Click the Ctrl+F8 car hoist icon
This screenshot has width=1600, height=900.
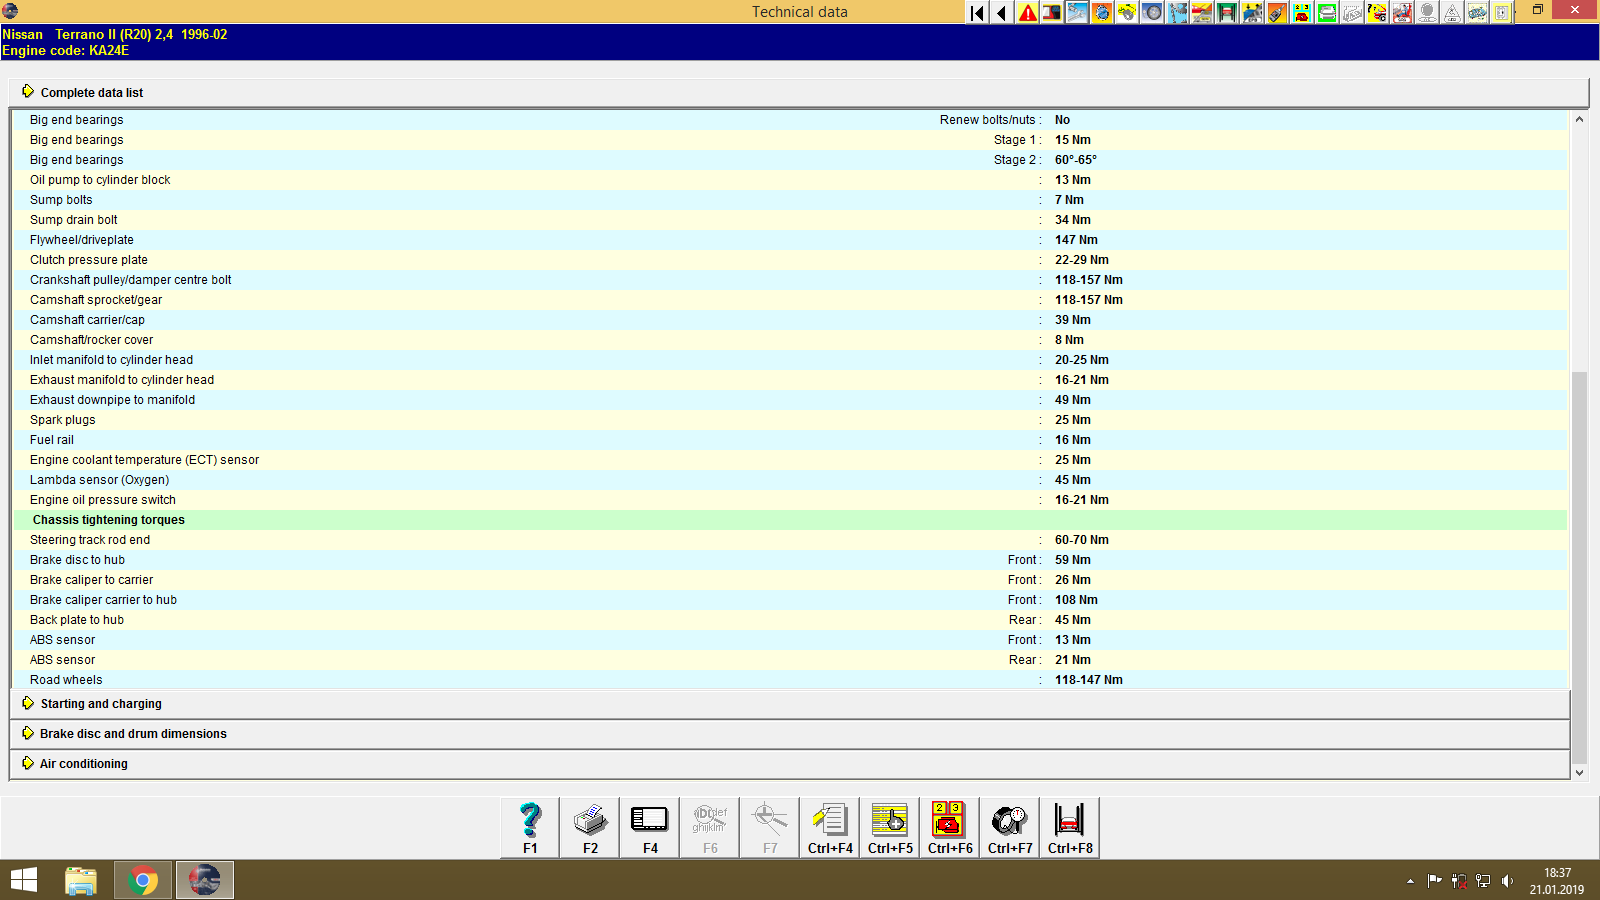1068,826
